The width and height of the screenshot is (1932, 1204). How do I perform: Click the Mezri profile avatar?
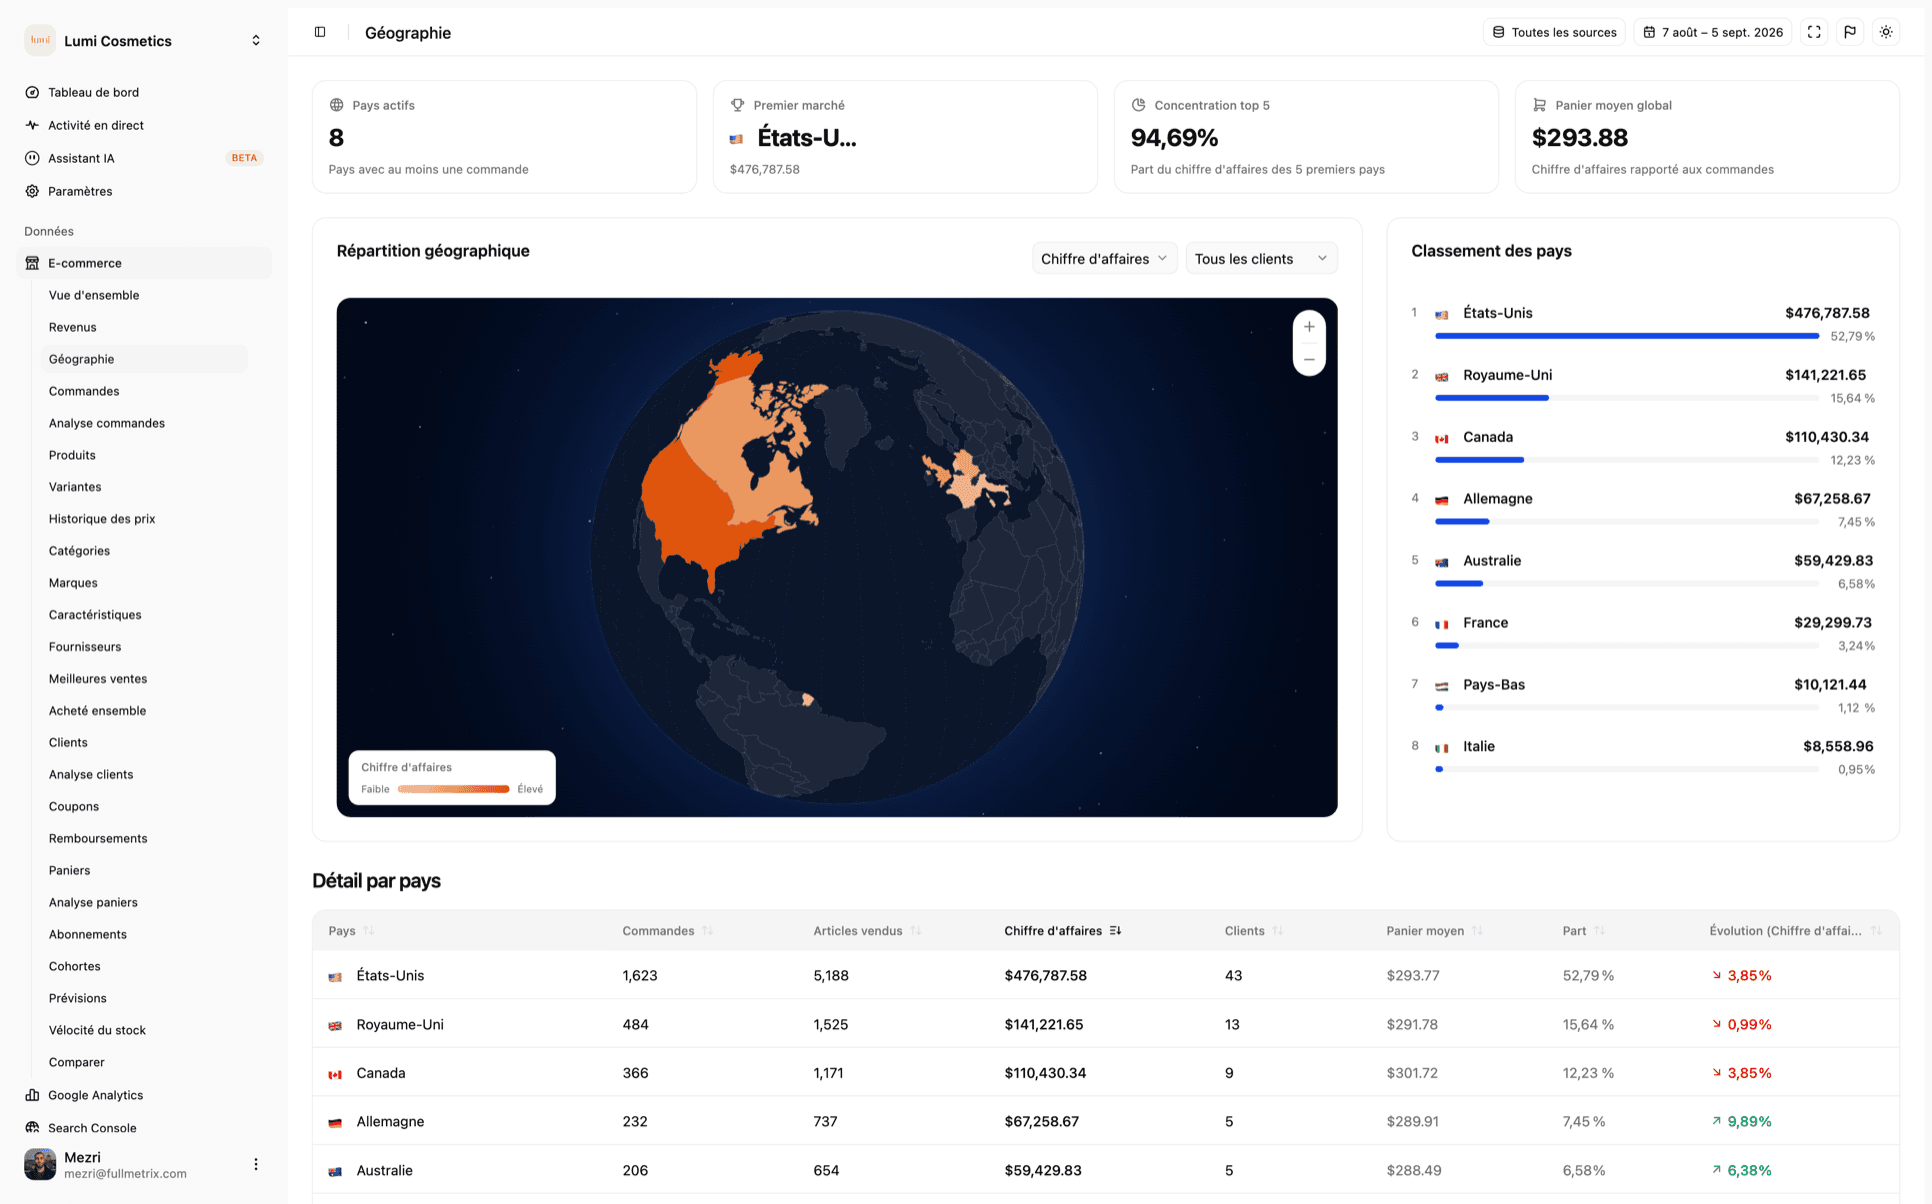pos(40,1164)
